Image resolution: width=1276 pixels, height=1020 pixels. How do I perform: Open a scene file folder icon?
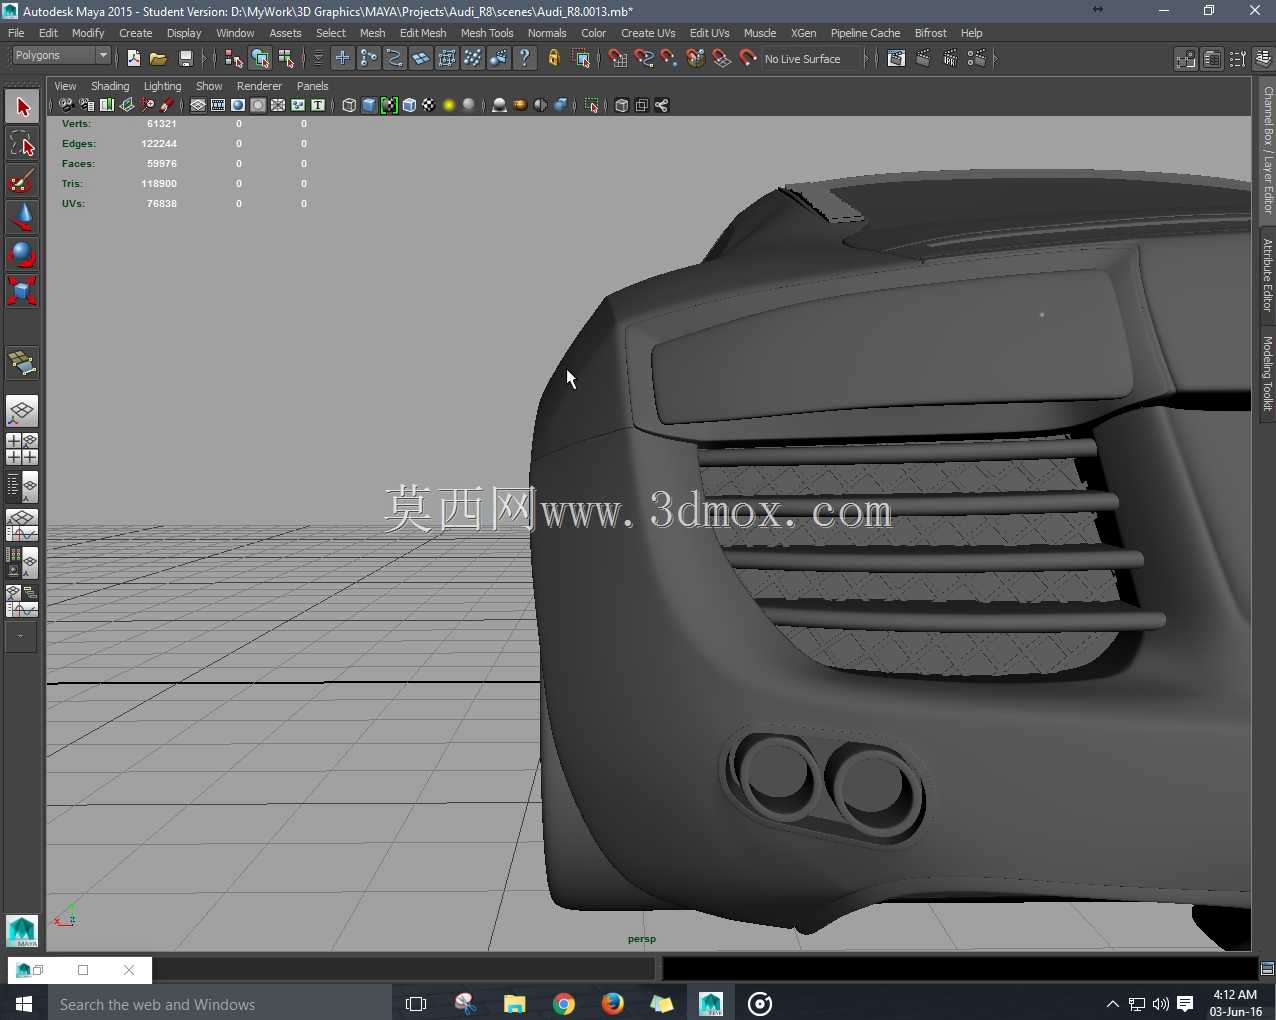(x=158, y=59)
